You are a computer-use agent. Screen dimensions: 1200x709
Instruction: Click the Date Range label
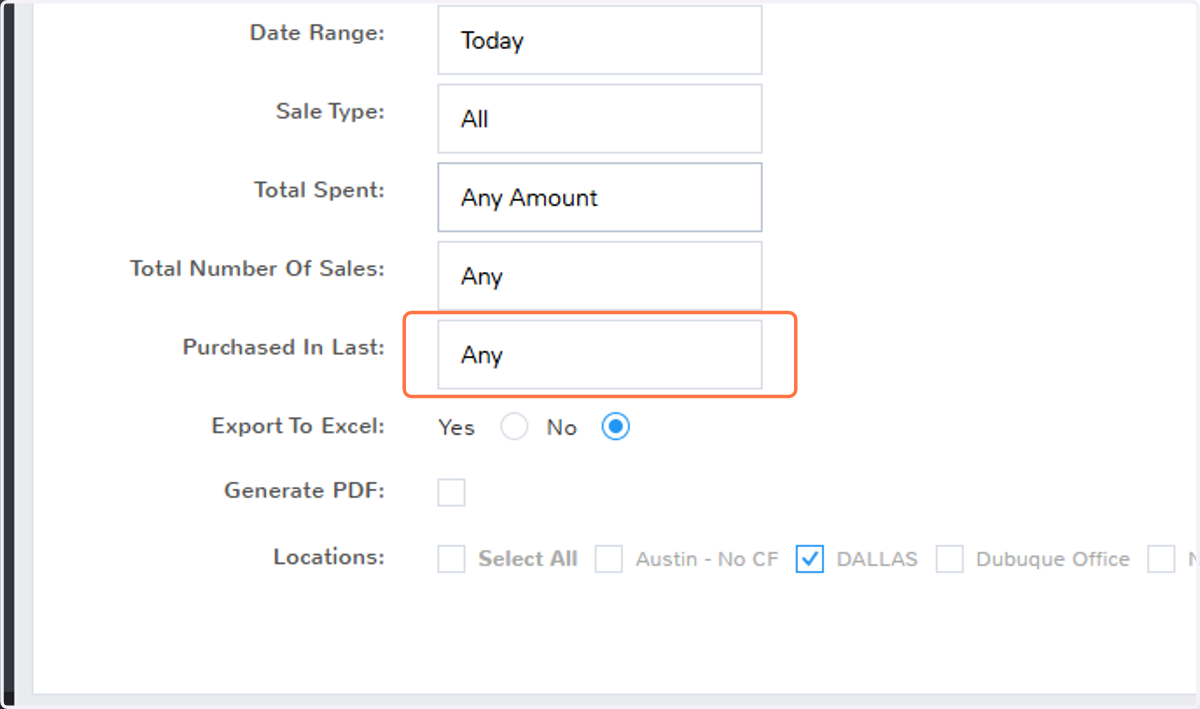point(317,33)
